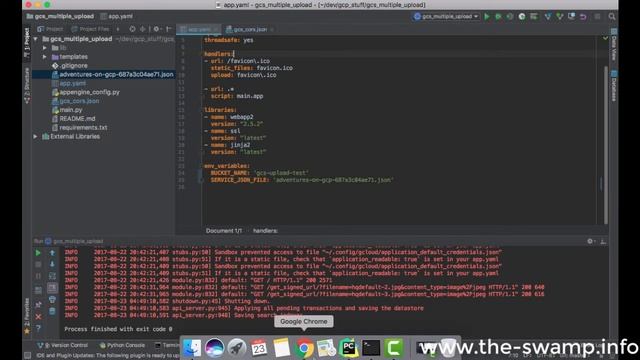Image resolution: width=640 pixels, height=360 pixels.
Task: Start the Debug session from the top toolbar
Action: 498,17
